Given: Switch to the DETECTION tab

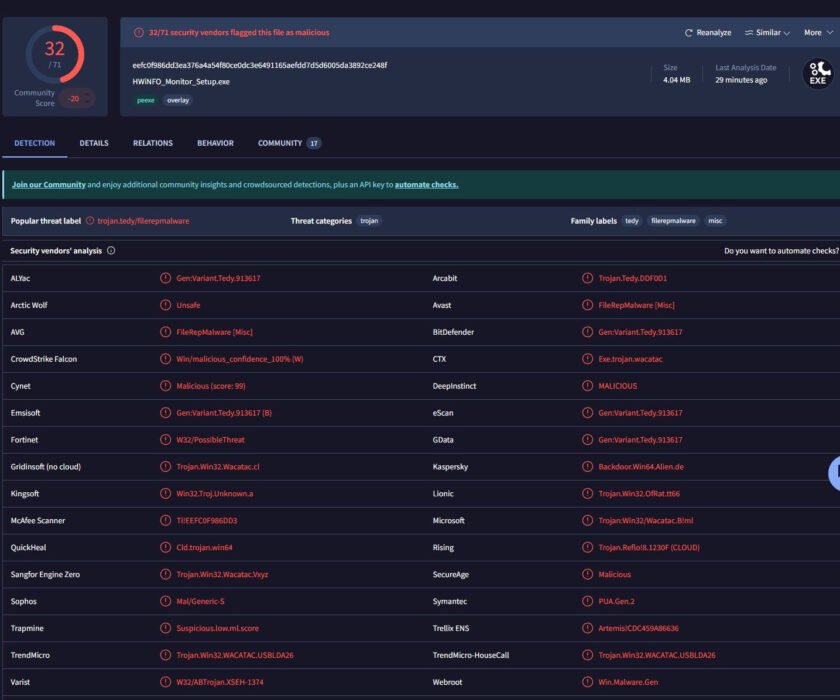Looking at the screenshot, I should [34, 143].
